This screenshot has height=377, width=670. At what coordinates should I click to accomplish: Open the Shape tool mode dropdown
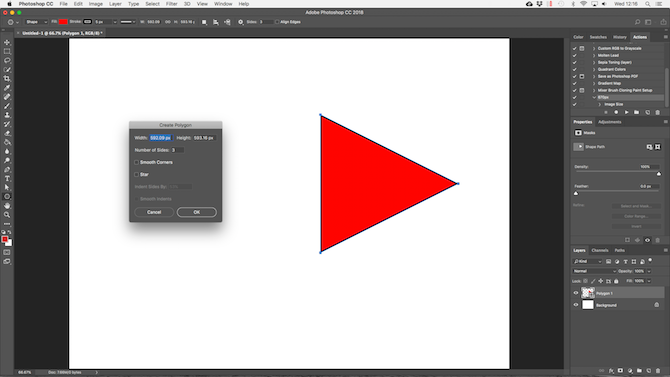(x=36, y=22)
